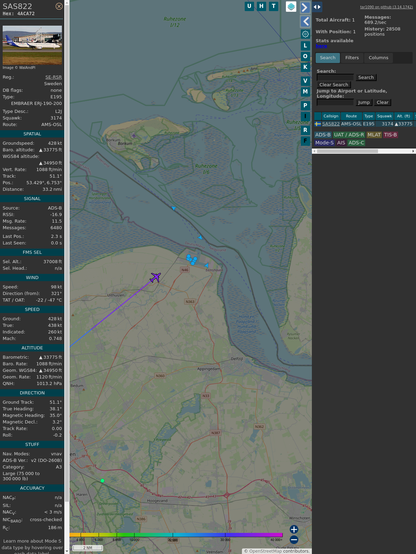This screenshot has width=416, height=554.
Task: Click the M map control button
Action: click(x=305, y=92)
